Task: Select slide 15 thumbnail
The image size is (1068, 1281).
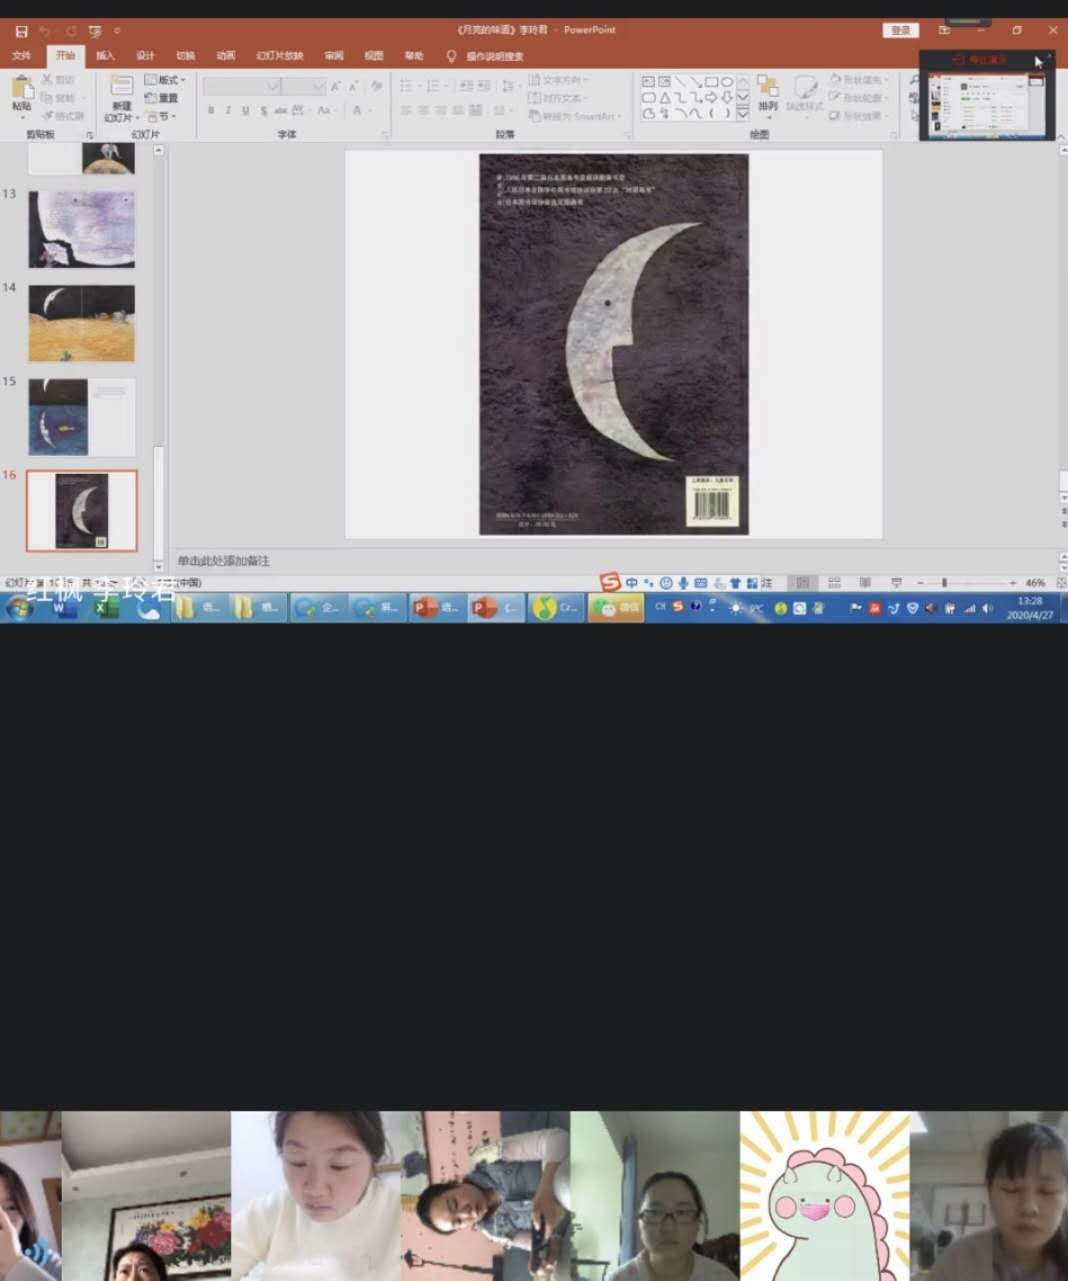Action: click(81, 417)
